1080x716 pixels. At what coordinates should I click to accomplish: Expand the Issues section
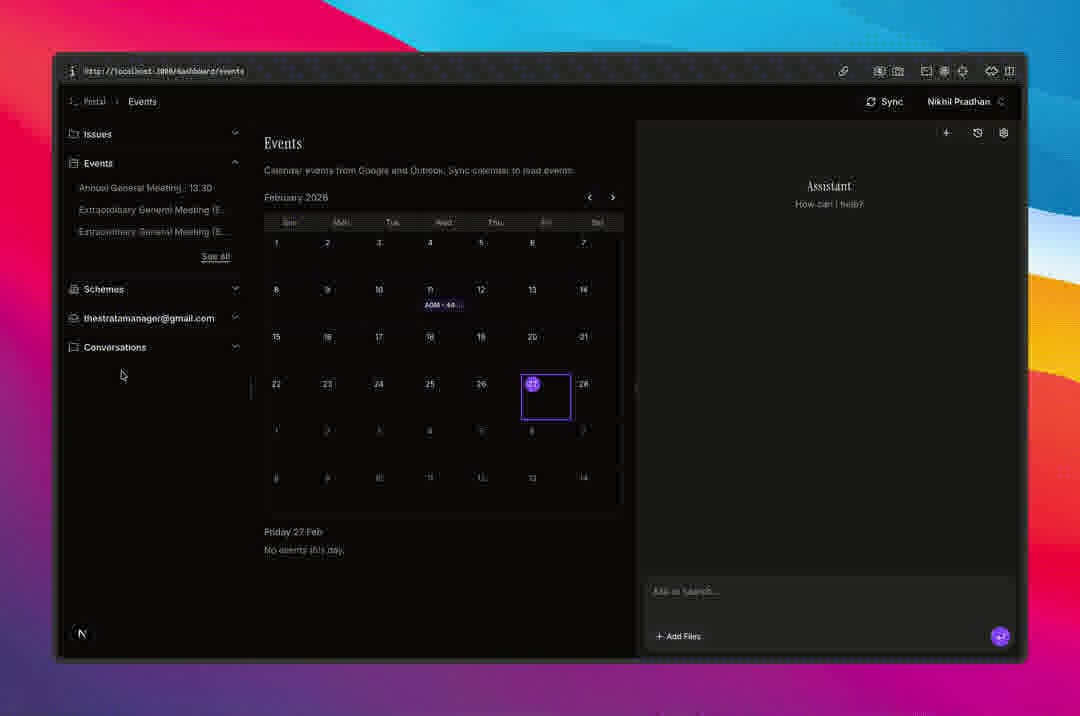[235, 133]
